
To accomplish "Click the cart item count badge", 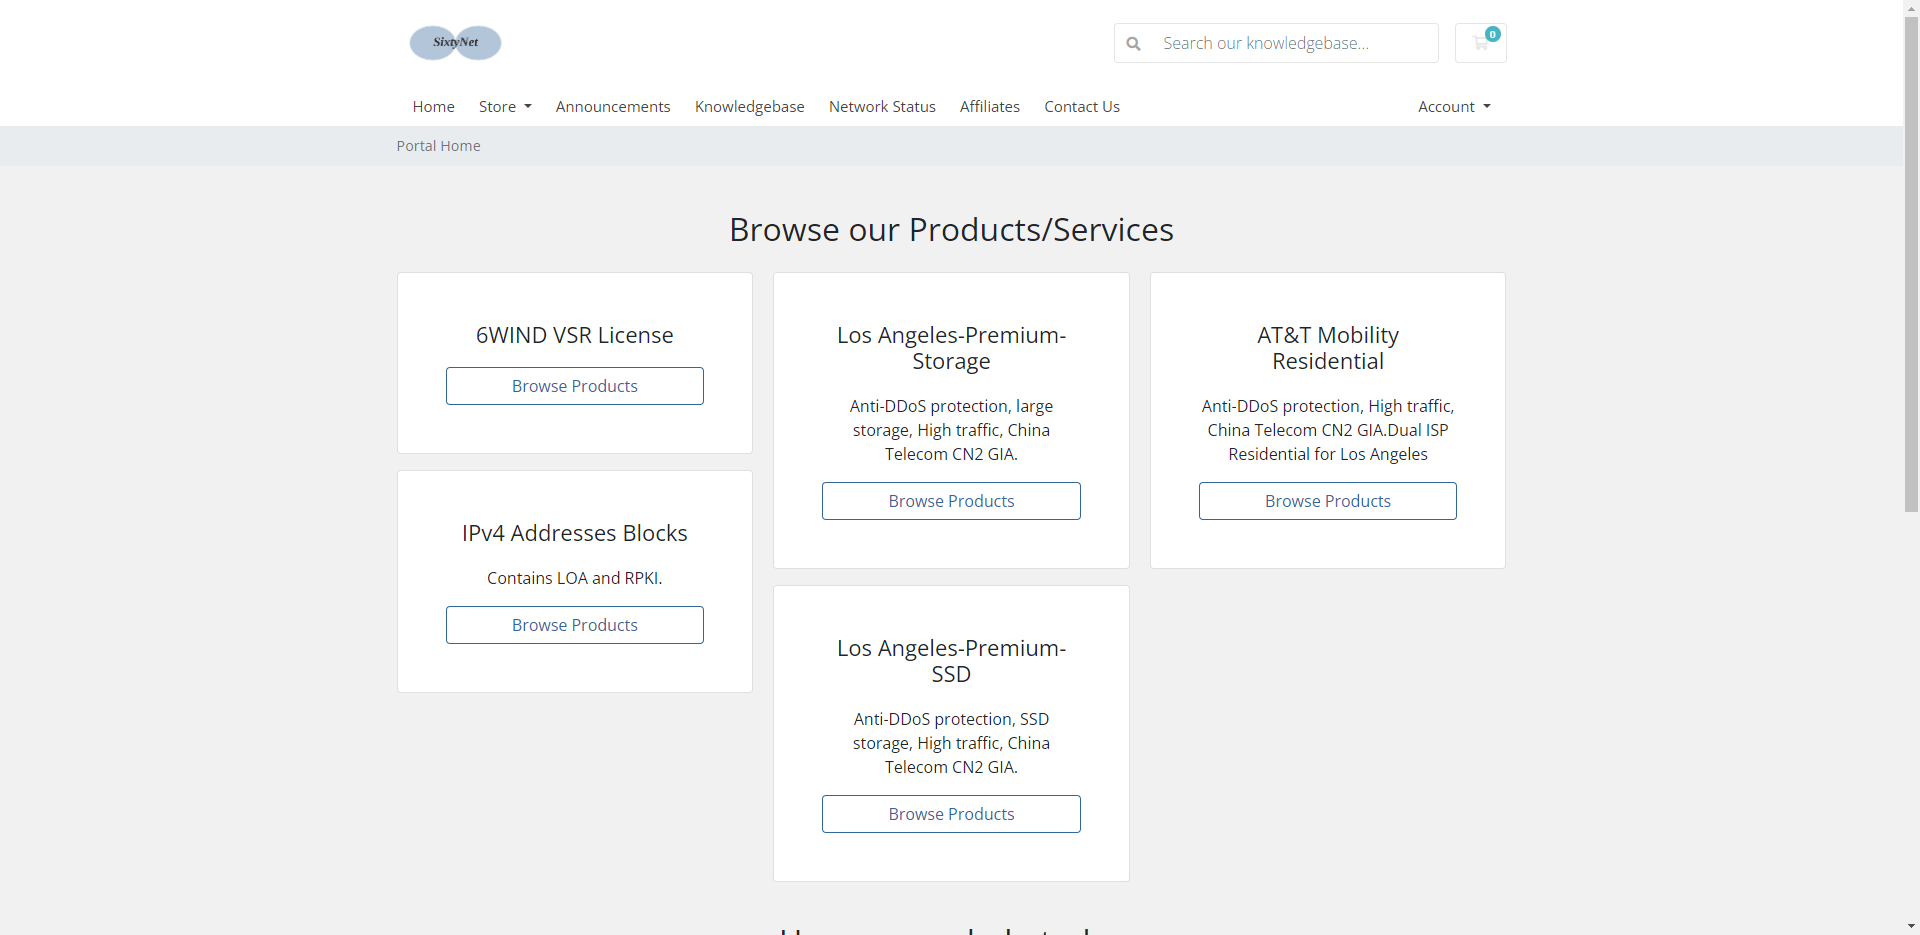I will (1492, 33).
